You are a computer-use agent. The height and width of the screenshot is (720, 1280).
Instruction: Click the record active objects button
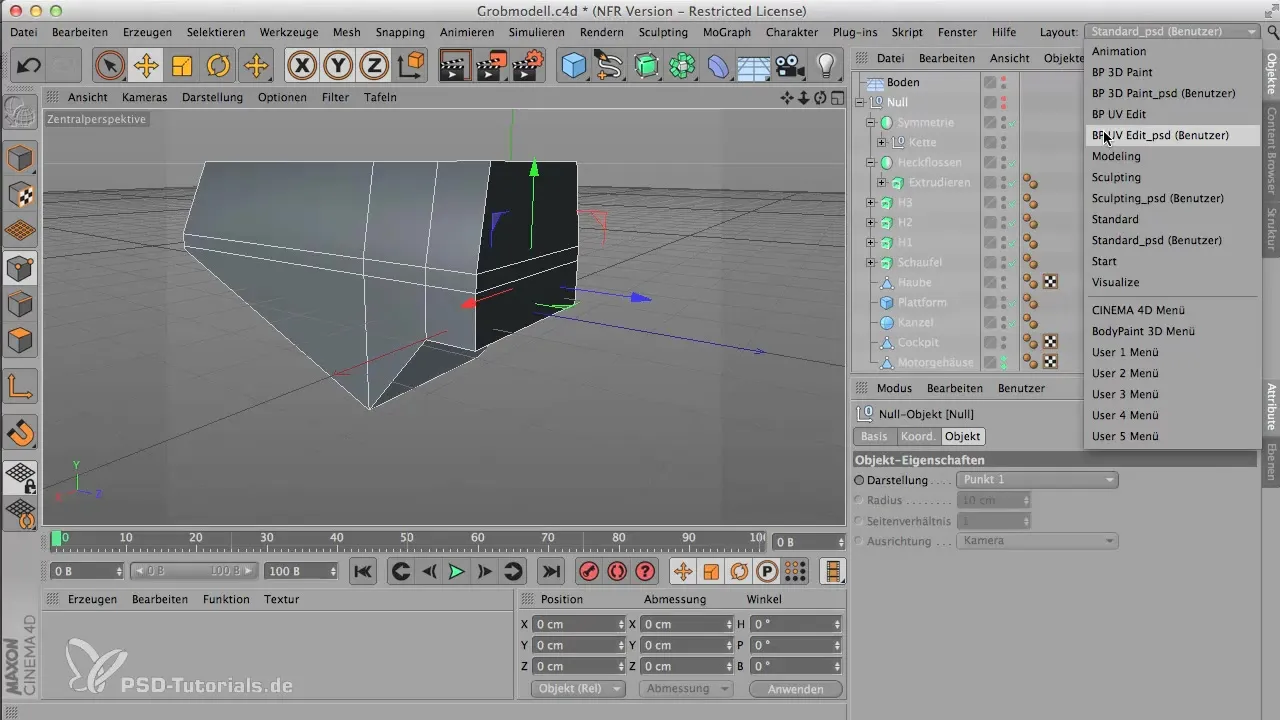[x=590, y=571]
